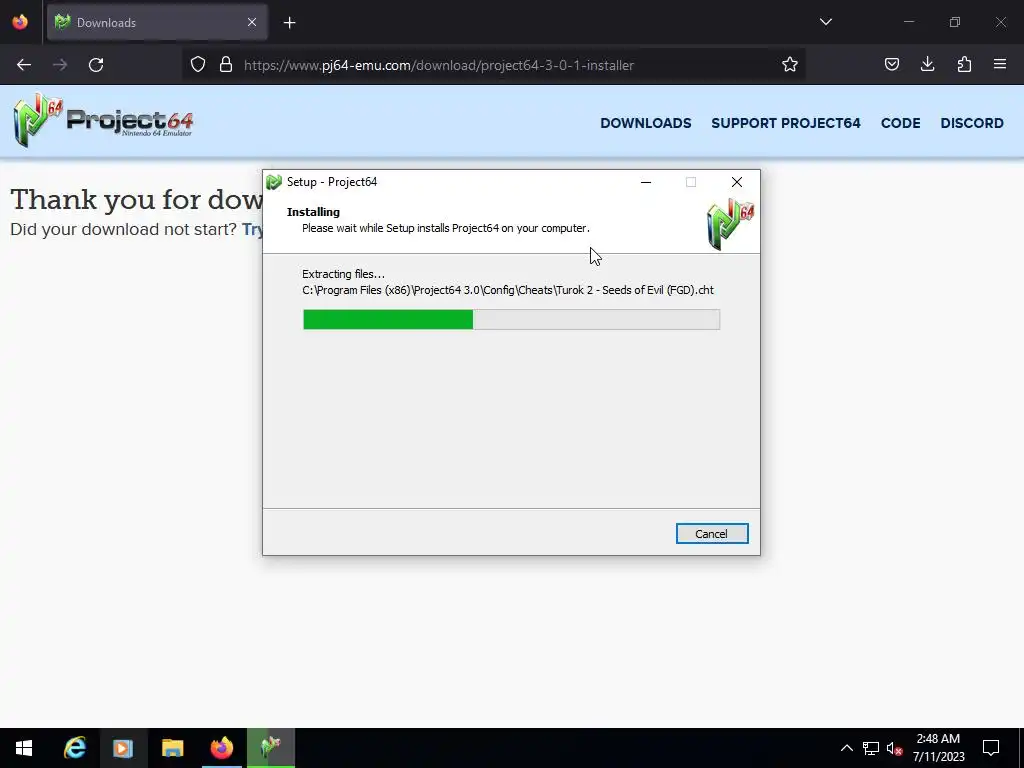Open the network status tray icon

click(x=871, y=748)
